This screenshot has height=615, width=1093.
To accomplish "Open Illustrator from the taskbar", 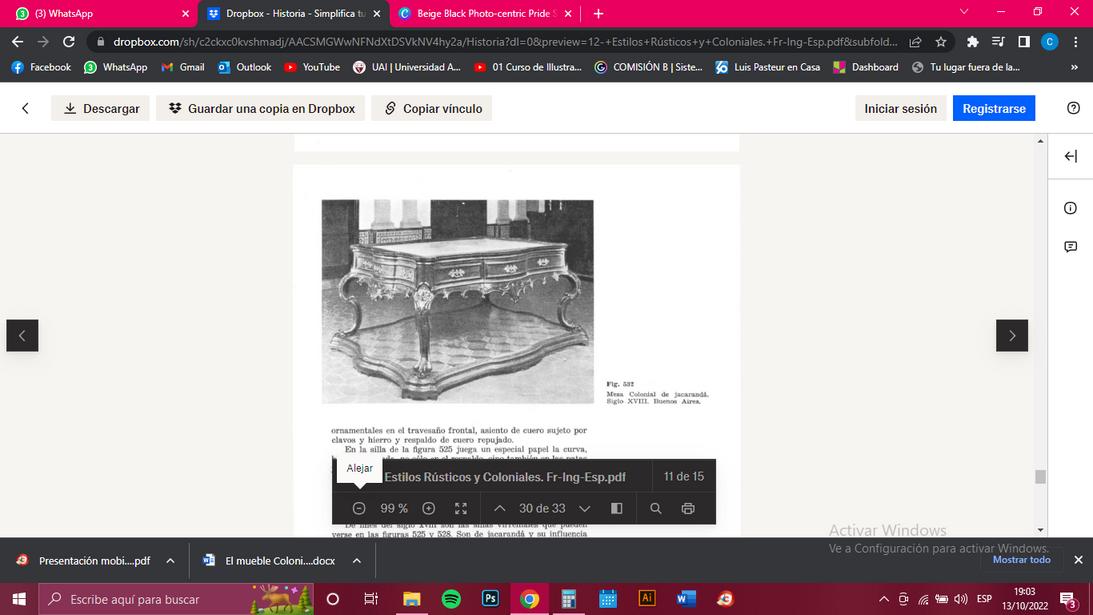I will point(647,599).
